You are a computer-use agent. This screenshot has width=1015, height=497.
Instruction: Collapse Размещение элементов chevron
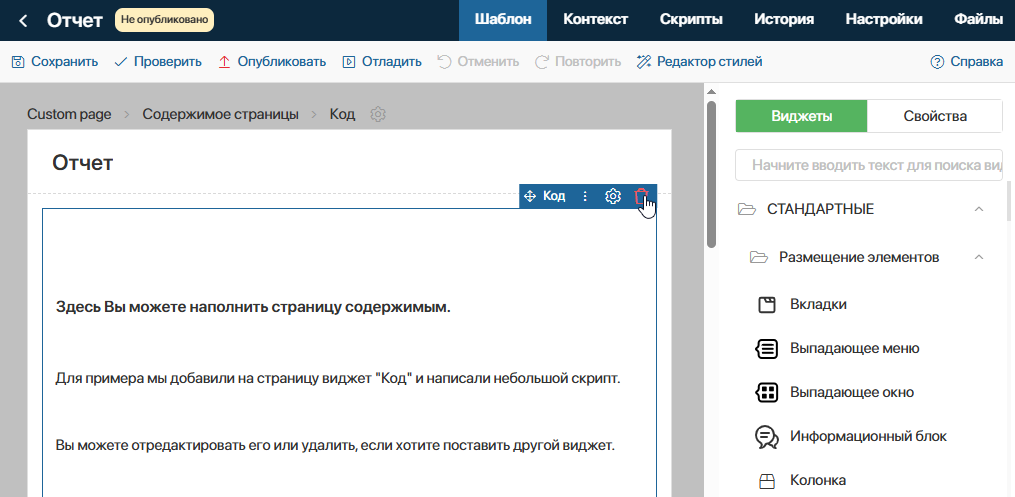click(979, 258)
